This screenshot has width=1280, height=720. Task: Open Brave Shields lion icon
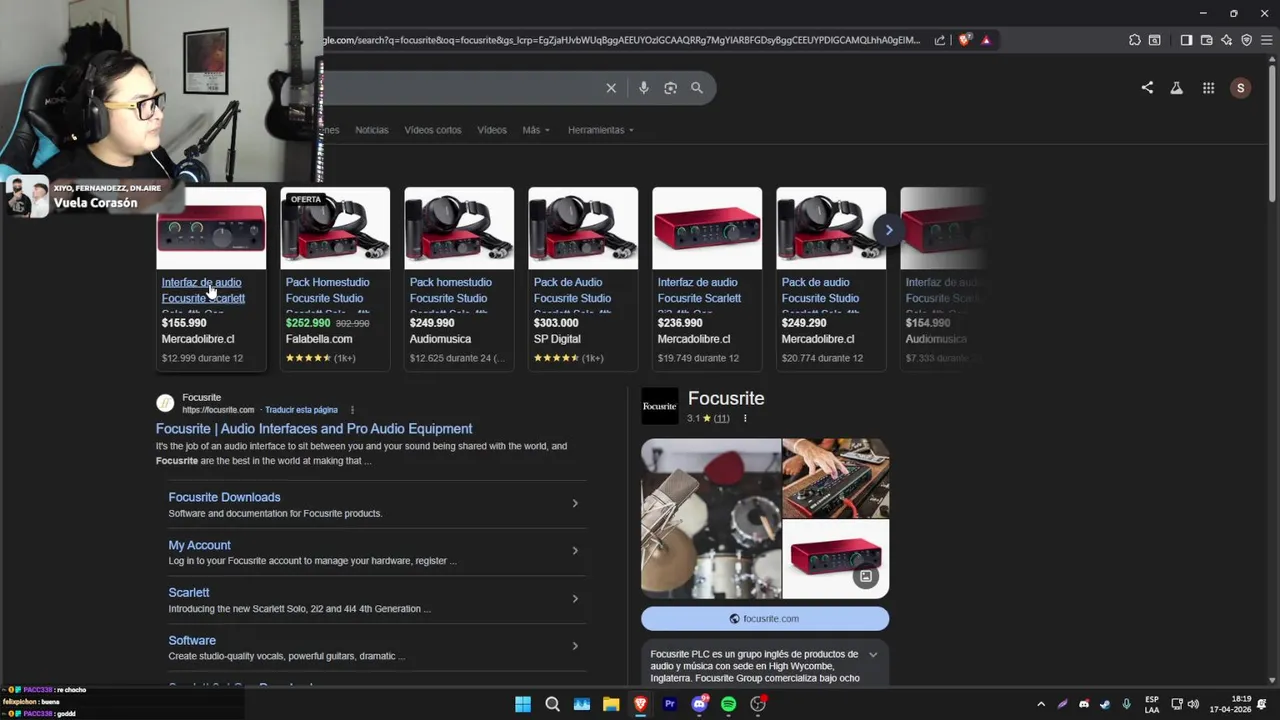coord(964,40)
